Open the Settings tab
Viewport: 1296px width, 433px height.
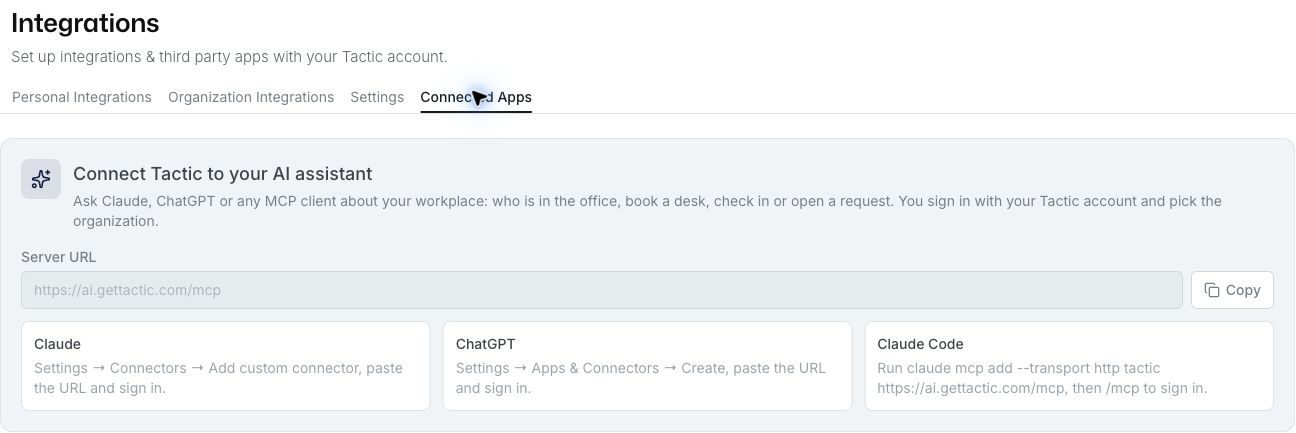click(377, 97)
